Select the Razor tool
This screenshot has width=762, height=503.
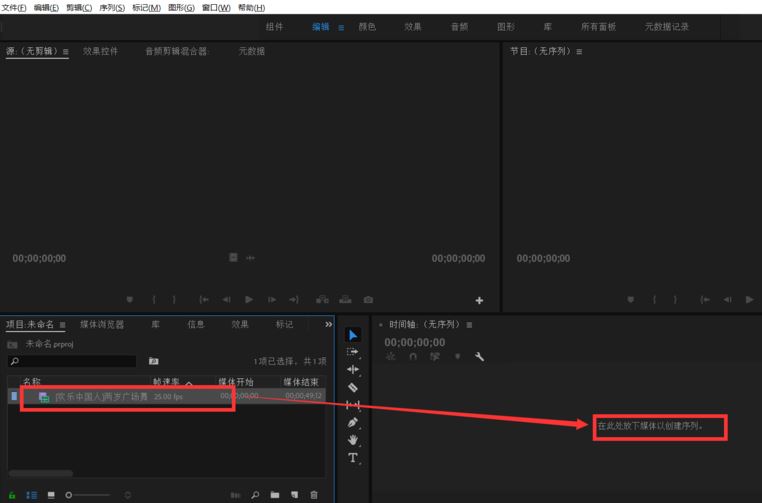[x=353, y=387]
